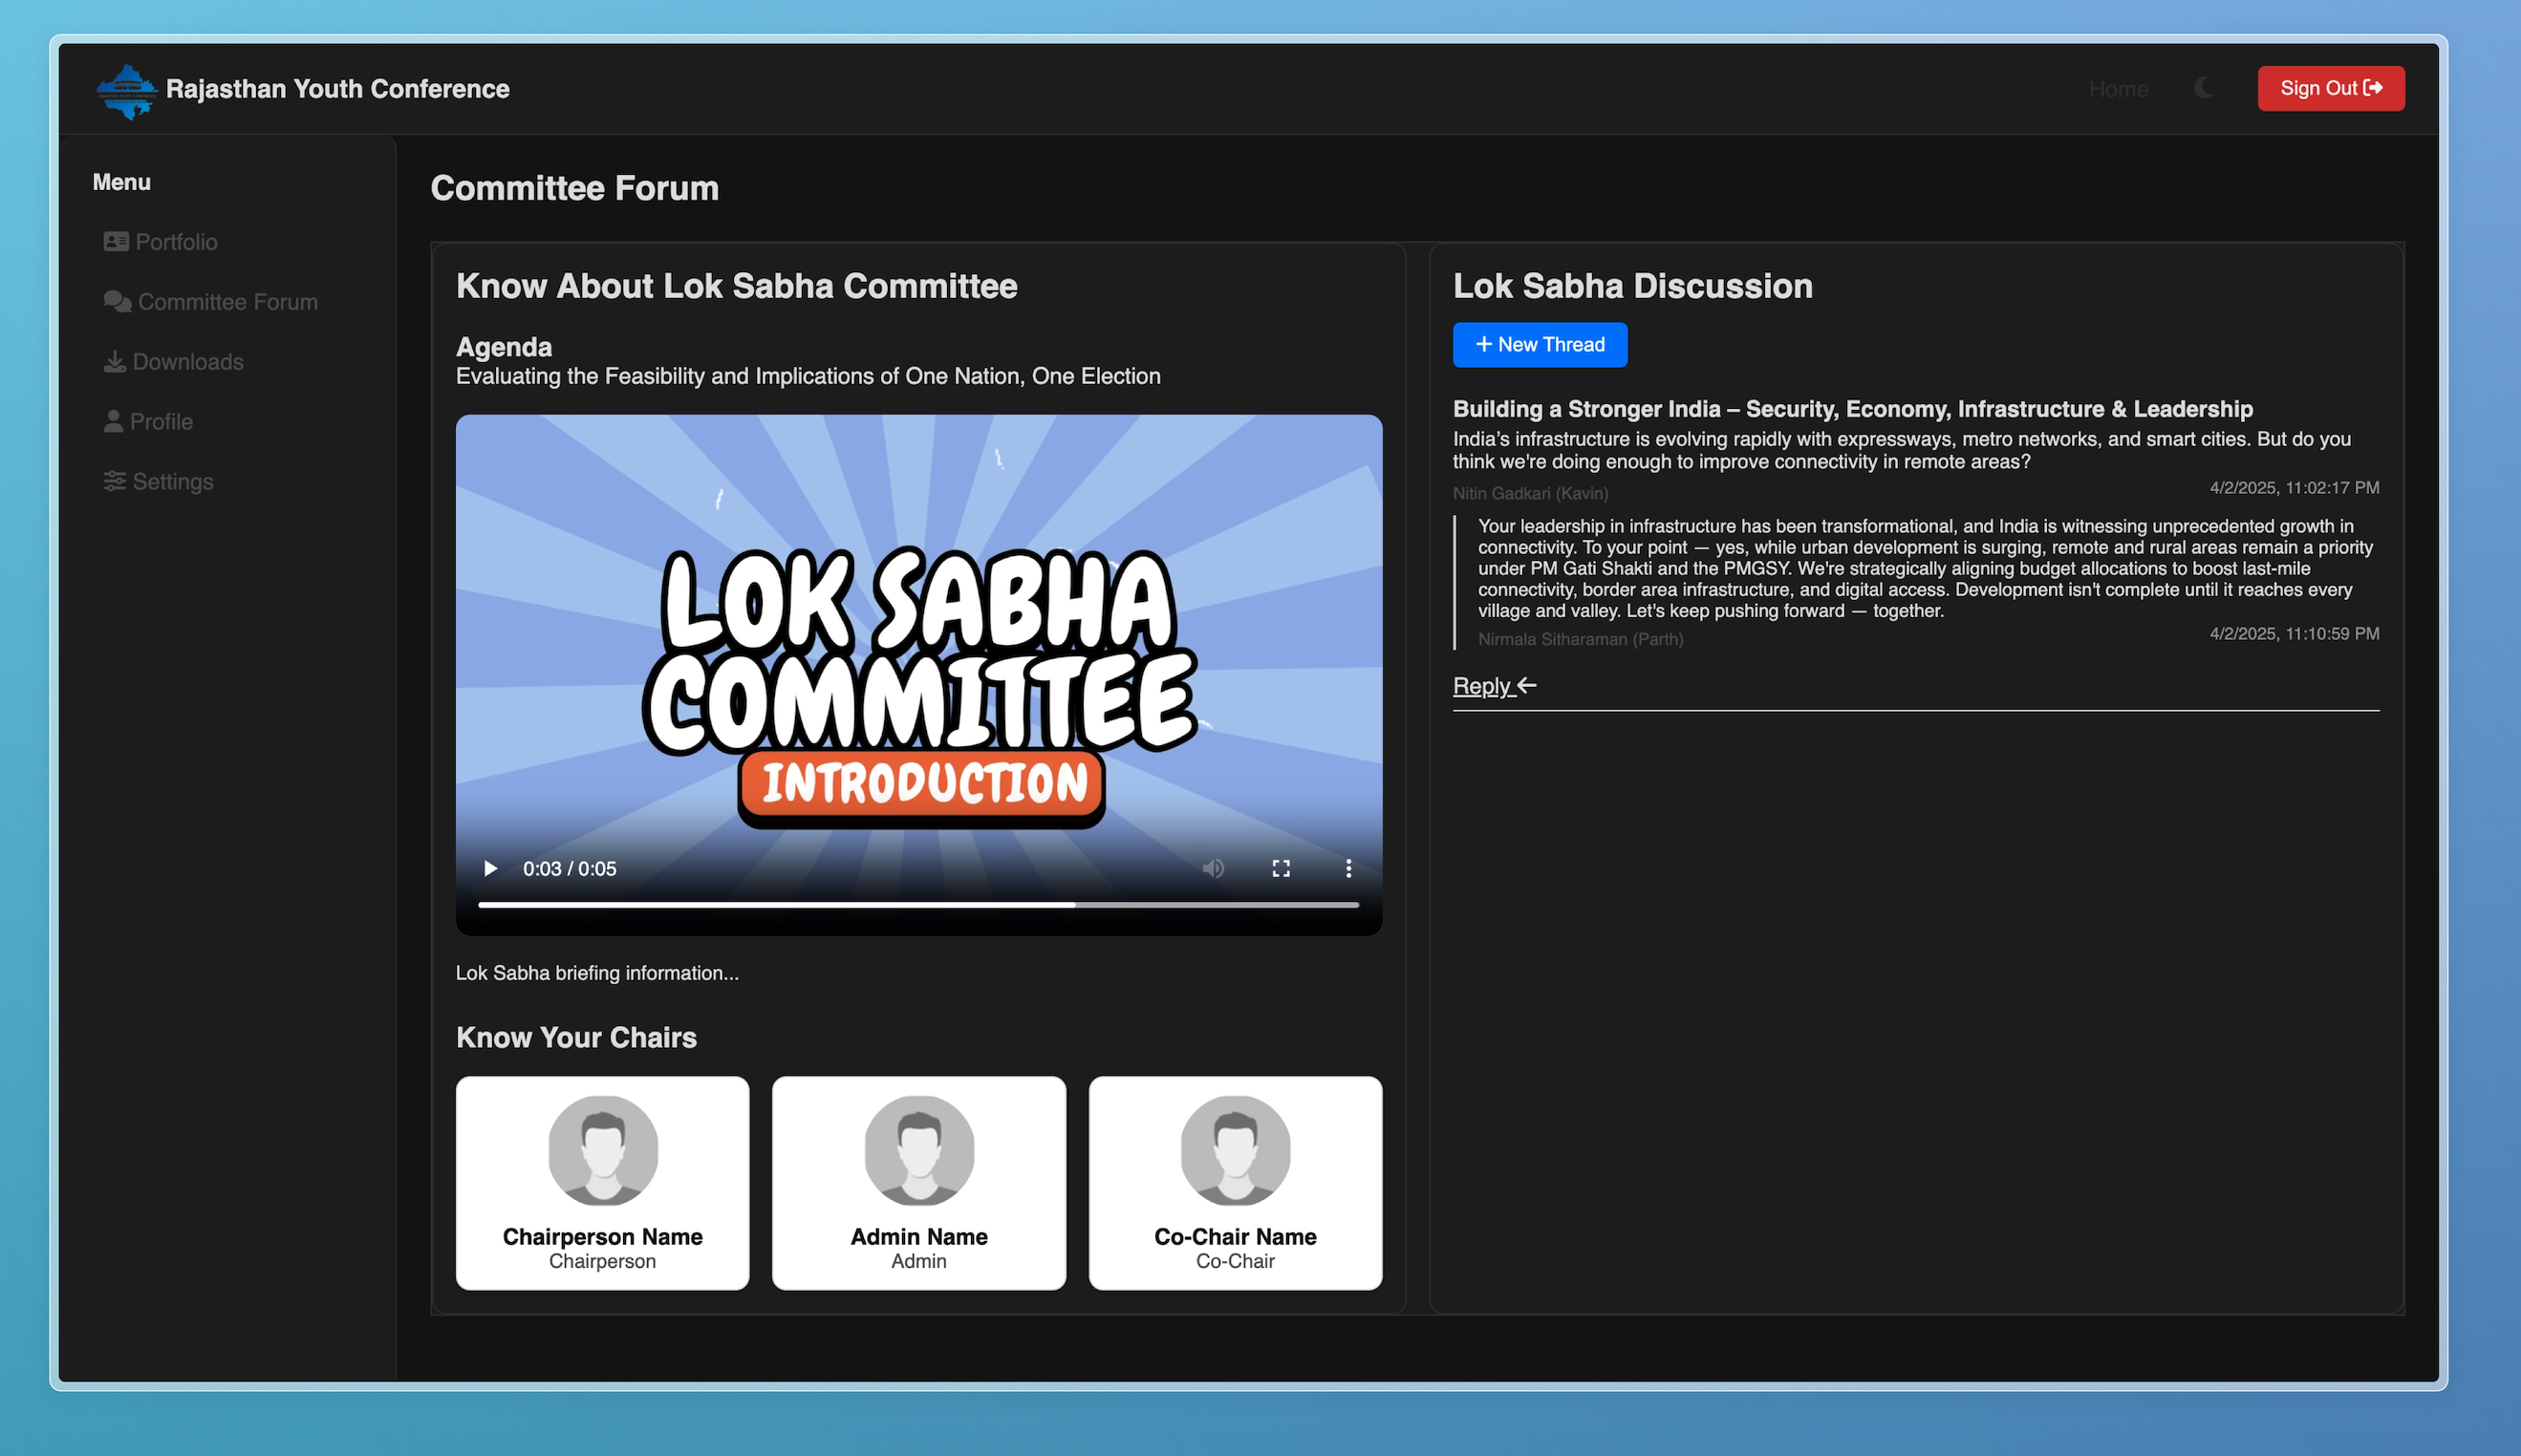Click the timestamp '4/2/2025, 11:10:59 PM'
The image size is (2521, 1456).
(x=2294, y=634)
